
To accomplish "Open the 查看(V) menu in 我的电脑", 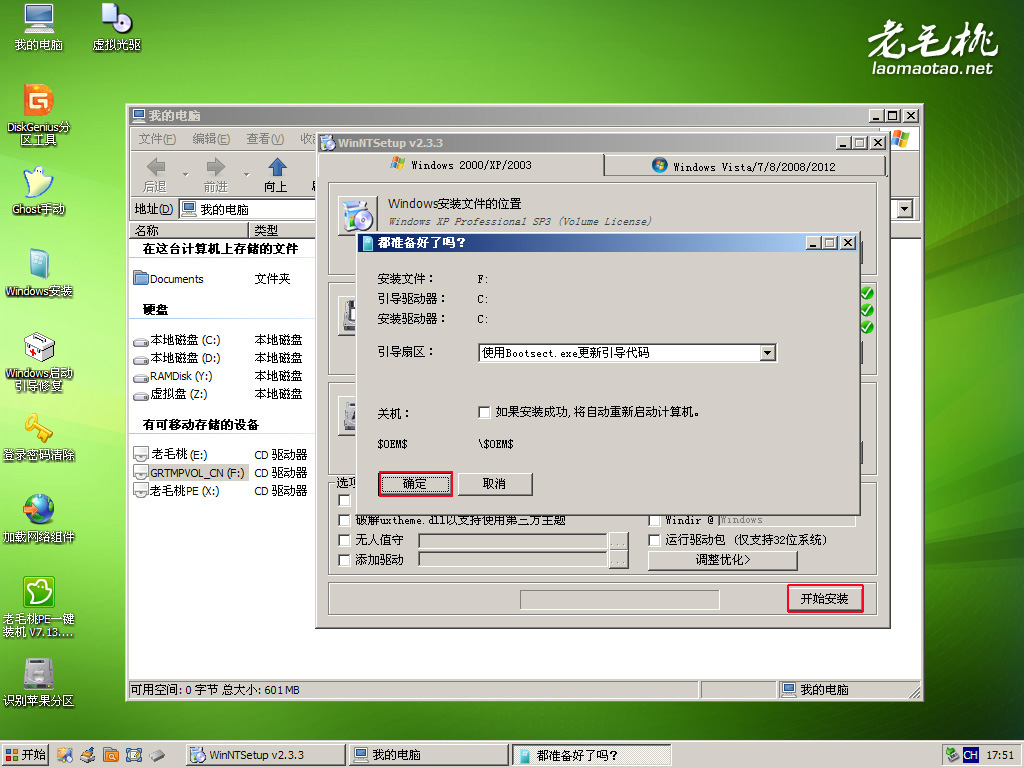I will [x=265, y=138].
